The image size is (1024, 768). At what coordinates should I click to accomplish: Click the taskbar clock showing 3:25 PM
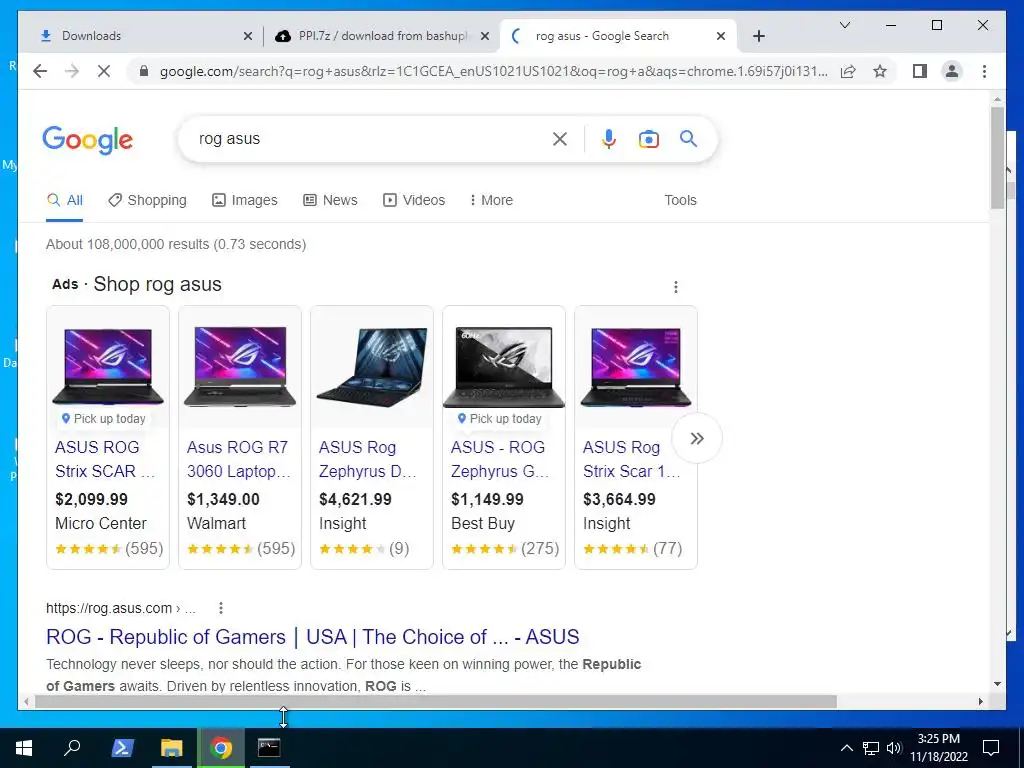[938, 748]
